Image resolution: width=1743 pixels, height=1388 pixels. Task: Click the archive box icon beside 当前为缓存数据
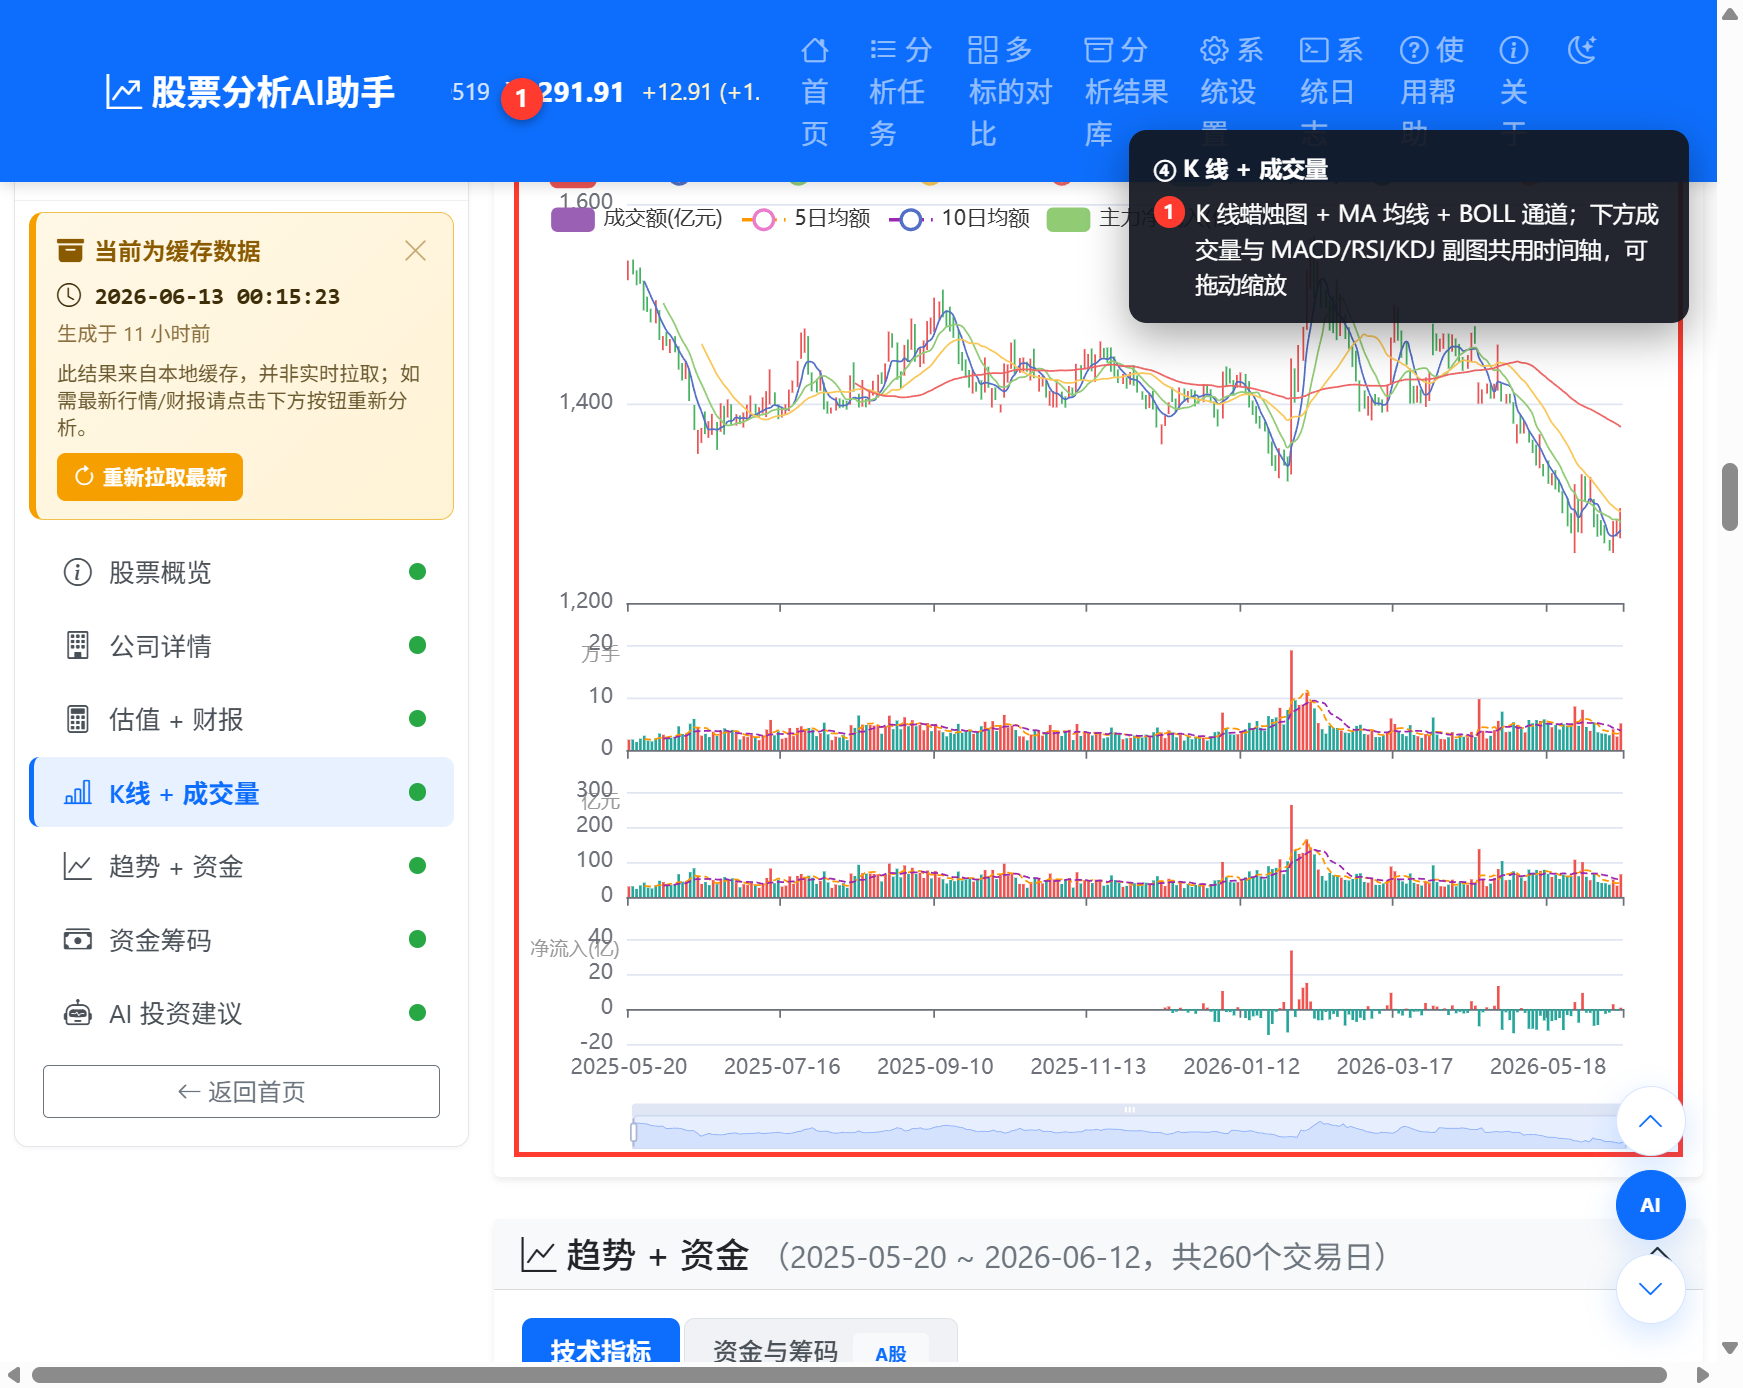(70, 250)
